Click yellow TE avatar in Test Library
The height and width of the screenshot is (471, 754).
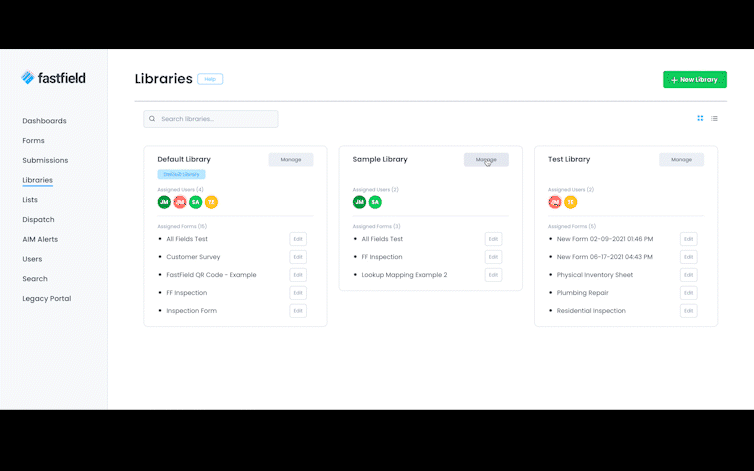click(x=570, y=202)
